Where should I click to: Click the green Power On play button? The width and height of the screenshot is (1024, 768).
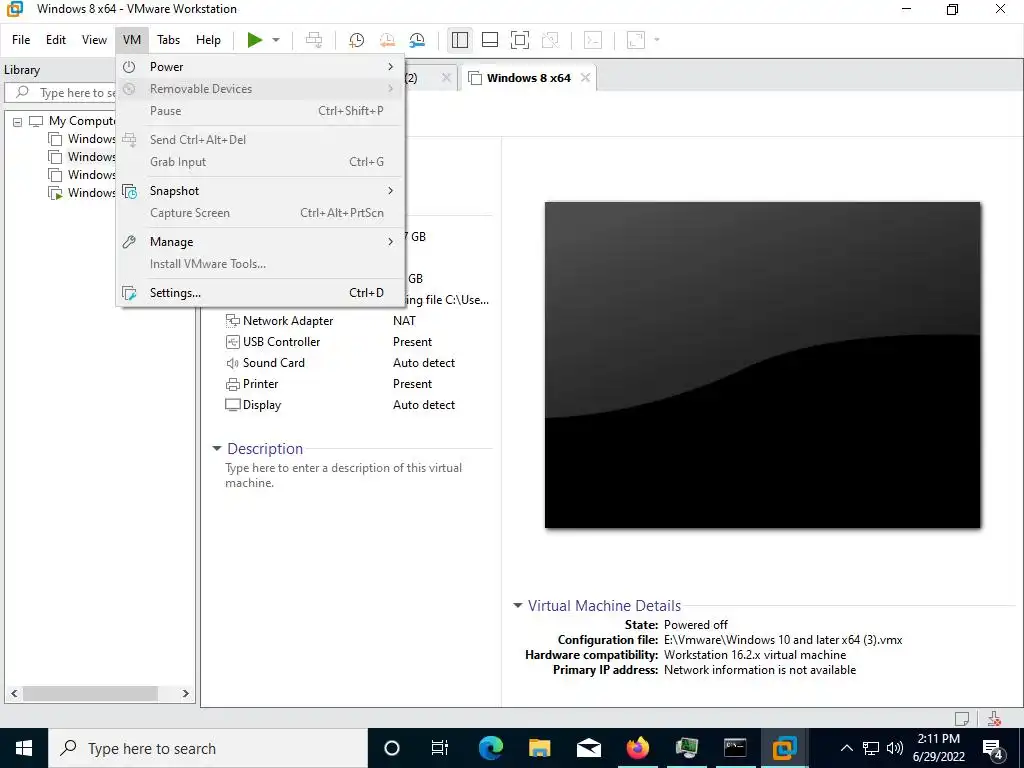tap(255, 40)
